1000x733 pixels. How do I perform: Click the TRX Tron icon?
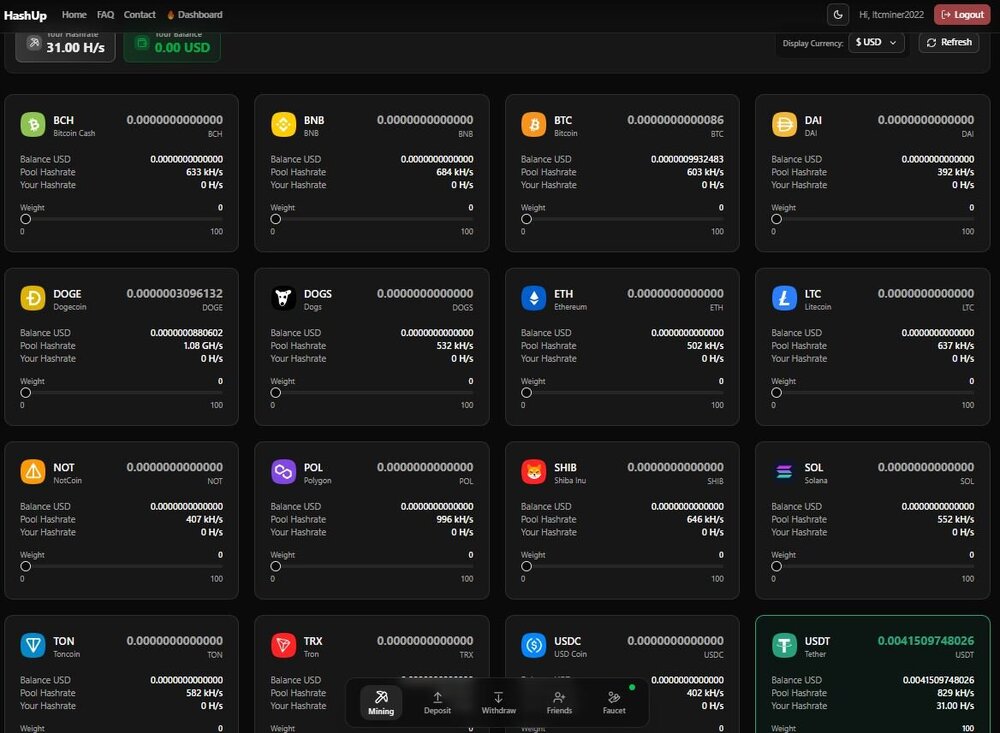click(283, 645)
